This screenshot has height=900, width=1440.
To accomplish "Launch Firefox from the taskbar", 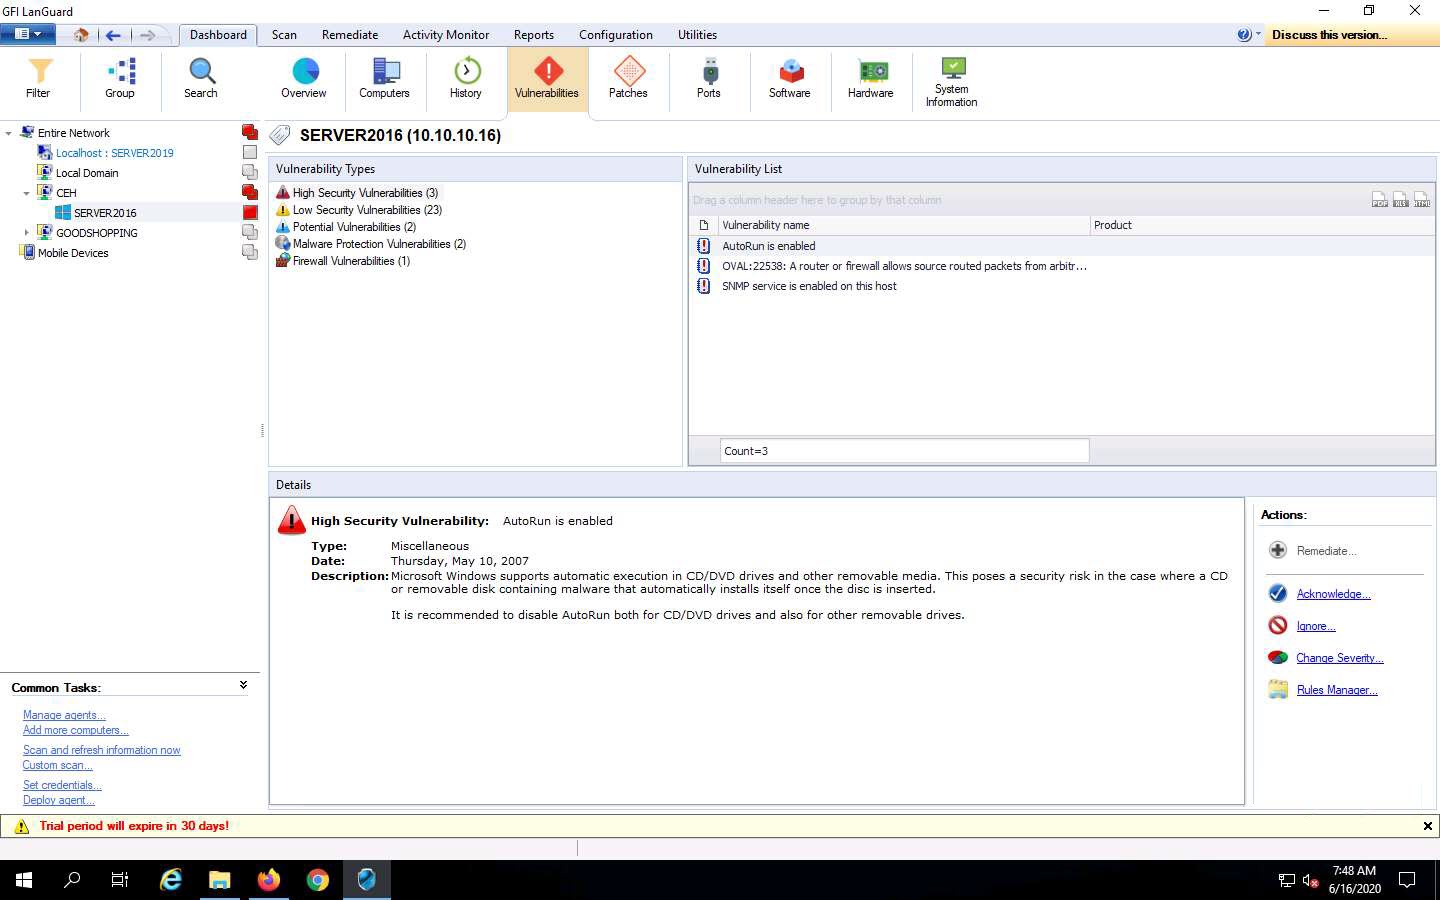I will click(x=269, y=880).
